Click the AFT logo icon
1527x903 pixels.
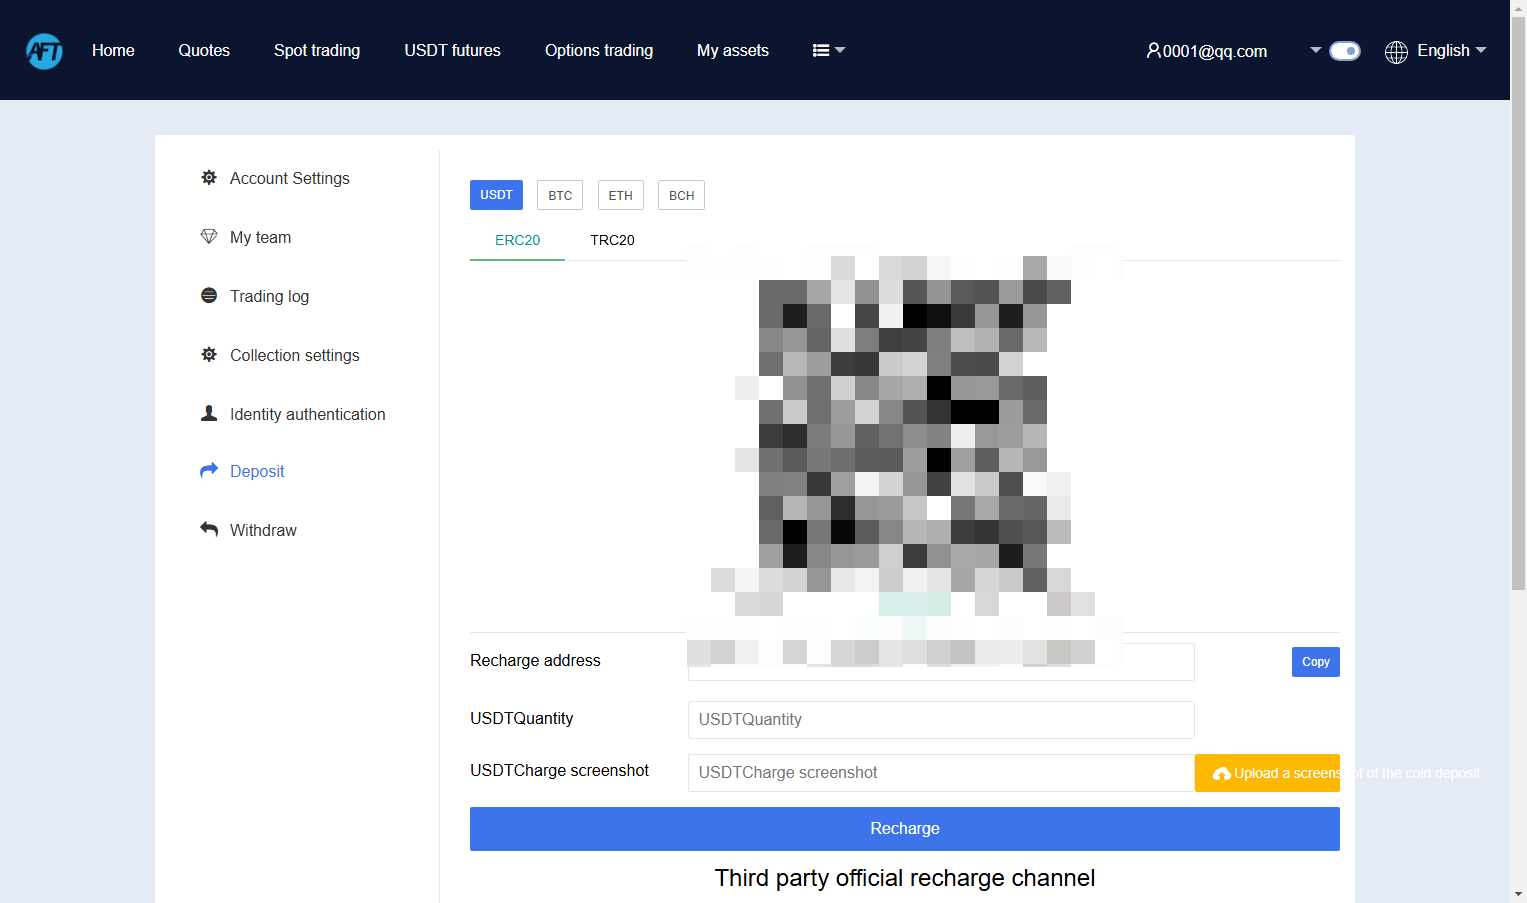click(44, 51)
